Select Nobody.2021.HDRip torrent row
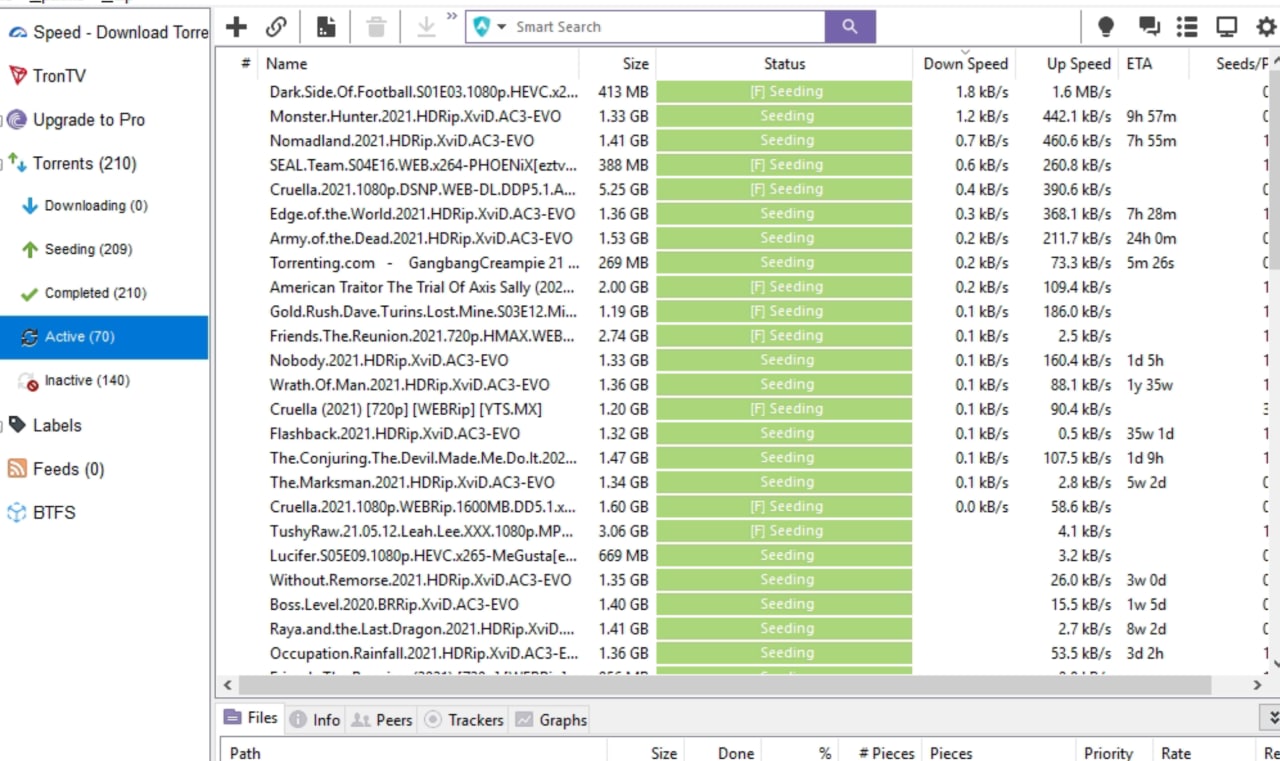 [x=743, y=360]
